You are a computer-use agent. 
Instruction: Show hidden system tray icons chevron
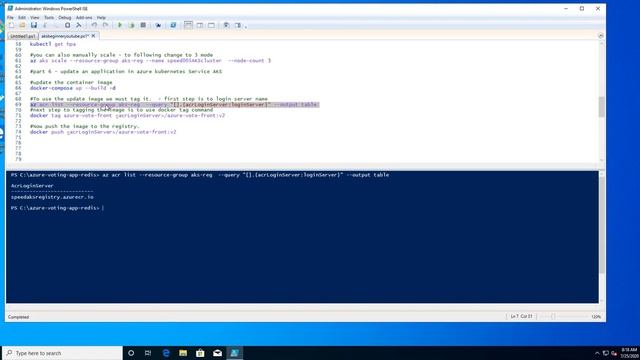(x=597, y=353)
